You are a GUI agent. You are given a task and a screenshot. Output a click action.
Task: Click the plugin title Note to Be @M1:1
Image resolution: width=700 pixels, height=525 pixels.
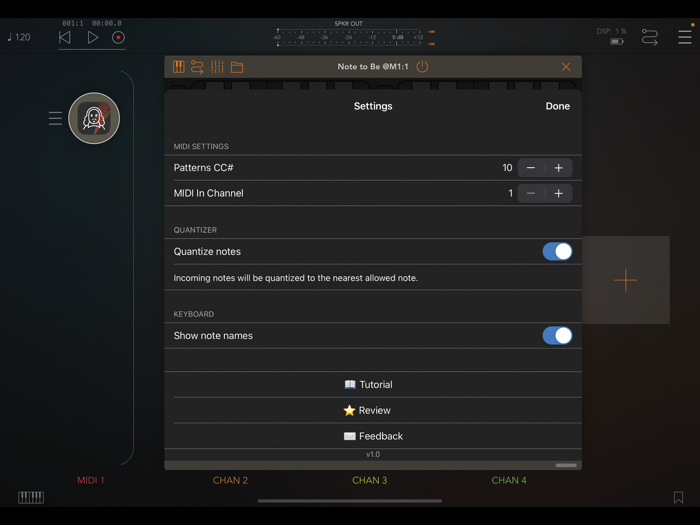[373, 67]
